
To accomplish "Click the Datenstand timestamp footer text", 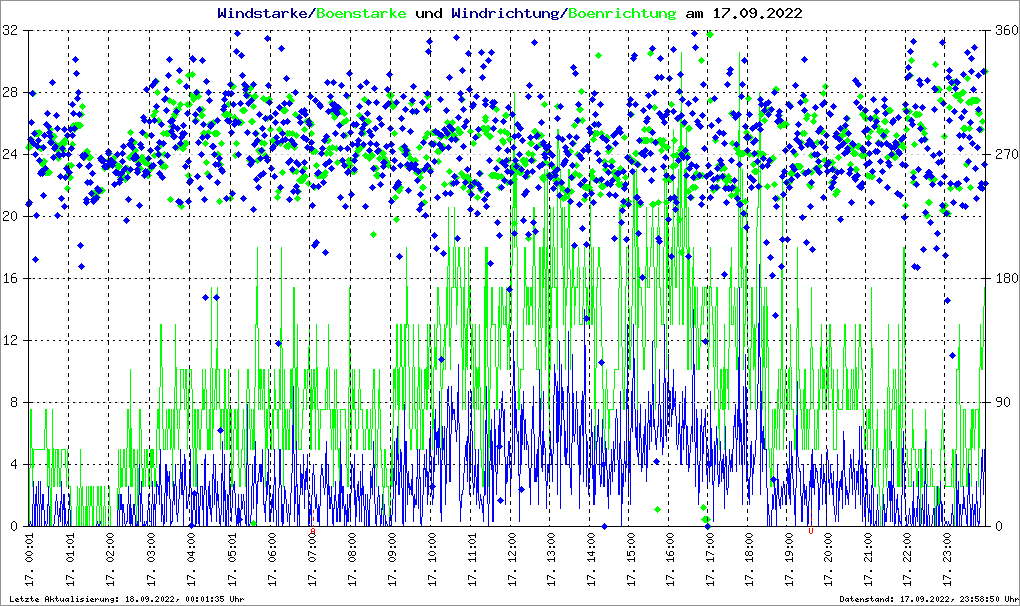I will (x=919, y=599).
